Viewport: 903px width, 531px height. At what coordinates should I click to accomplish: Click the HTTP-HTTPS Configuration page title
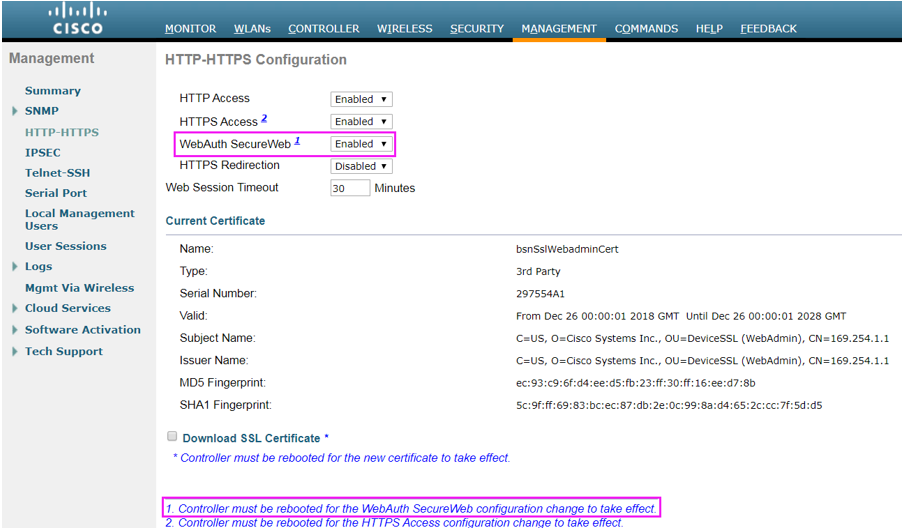click(x=256, y=59)
